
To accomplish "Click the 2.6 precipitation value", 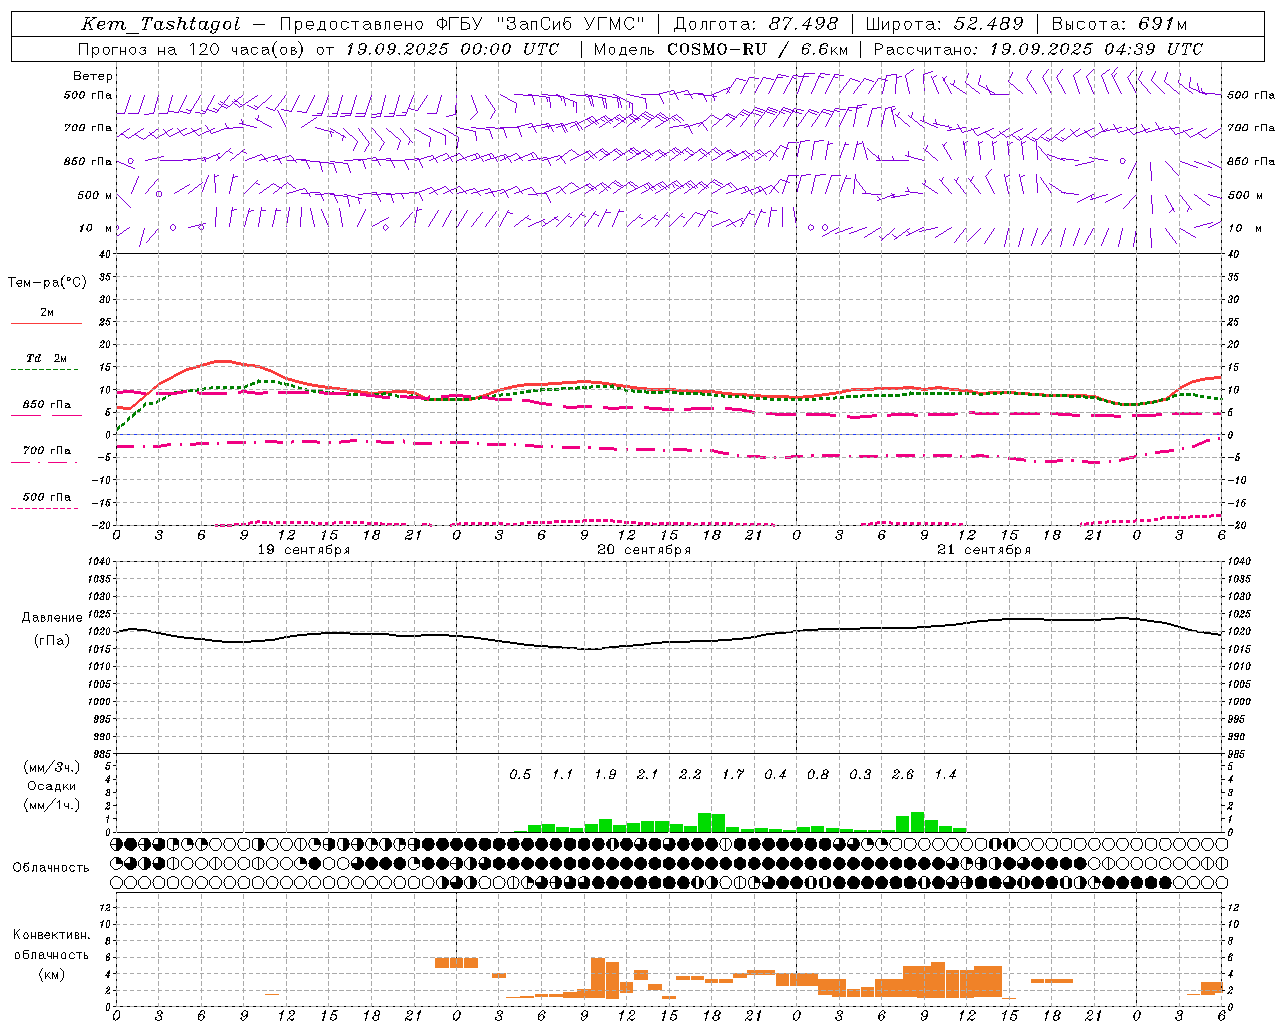I will (x=903, y=775).
